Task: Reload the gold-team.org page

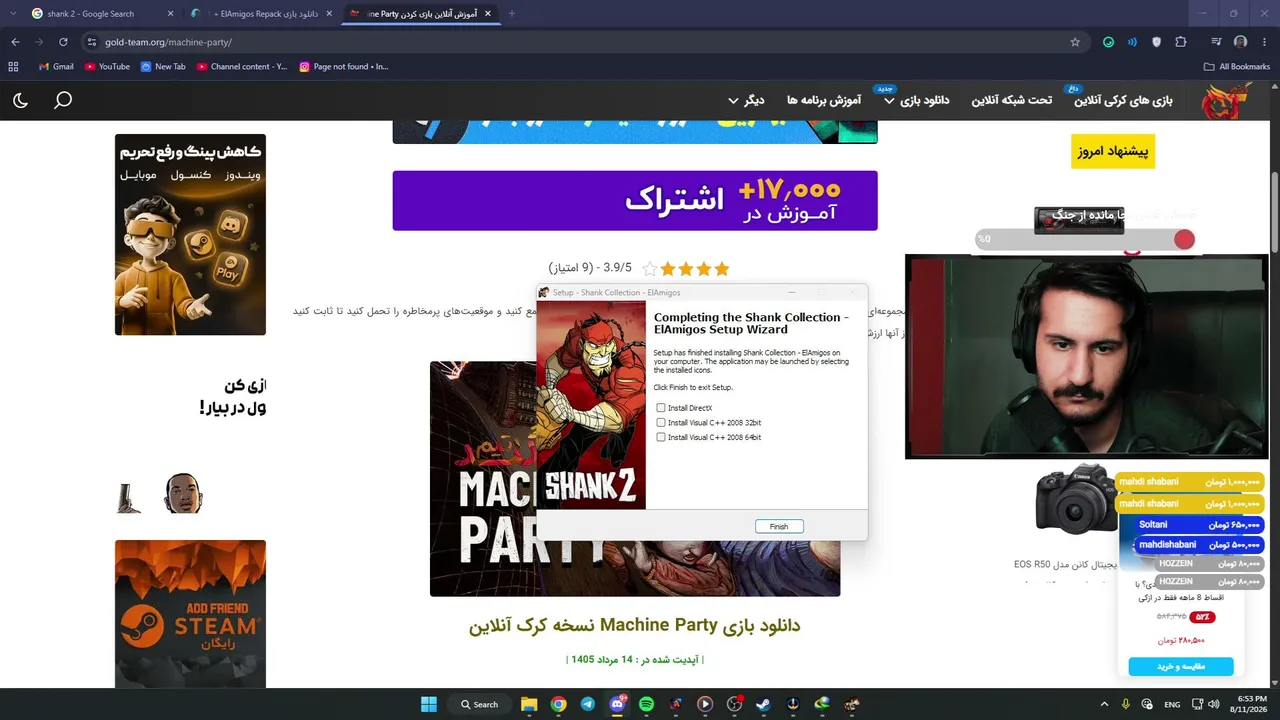Action: point(63,42)
